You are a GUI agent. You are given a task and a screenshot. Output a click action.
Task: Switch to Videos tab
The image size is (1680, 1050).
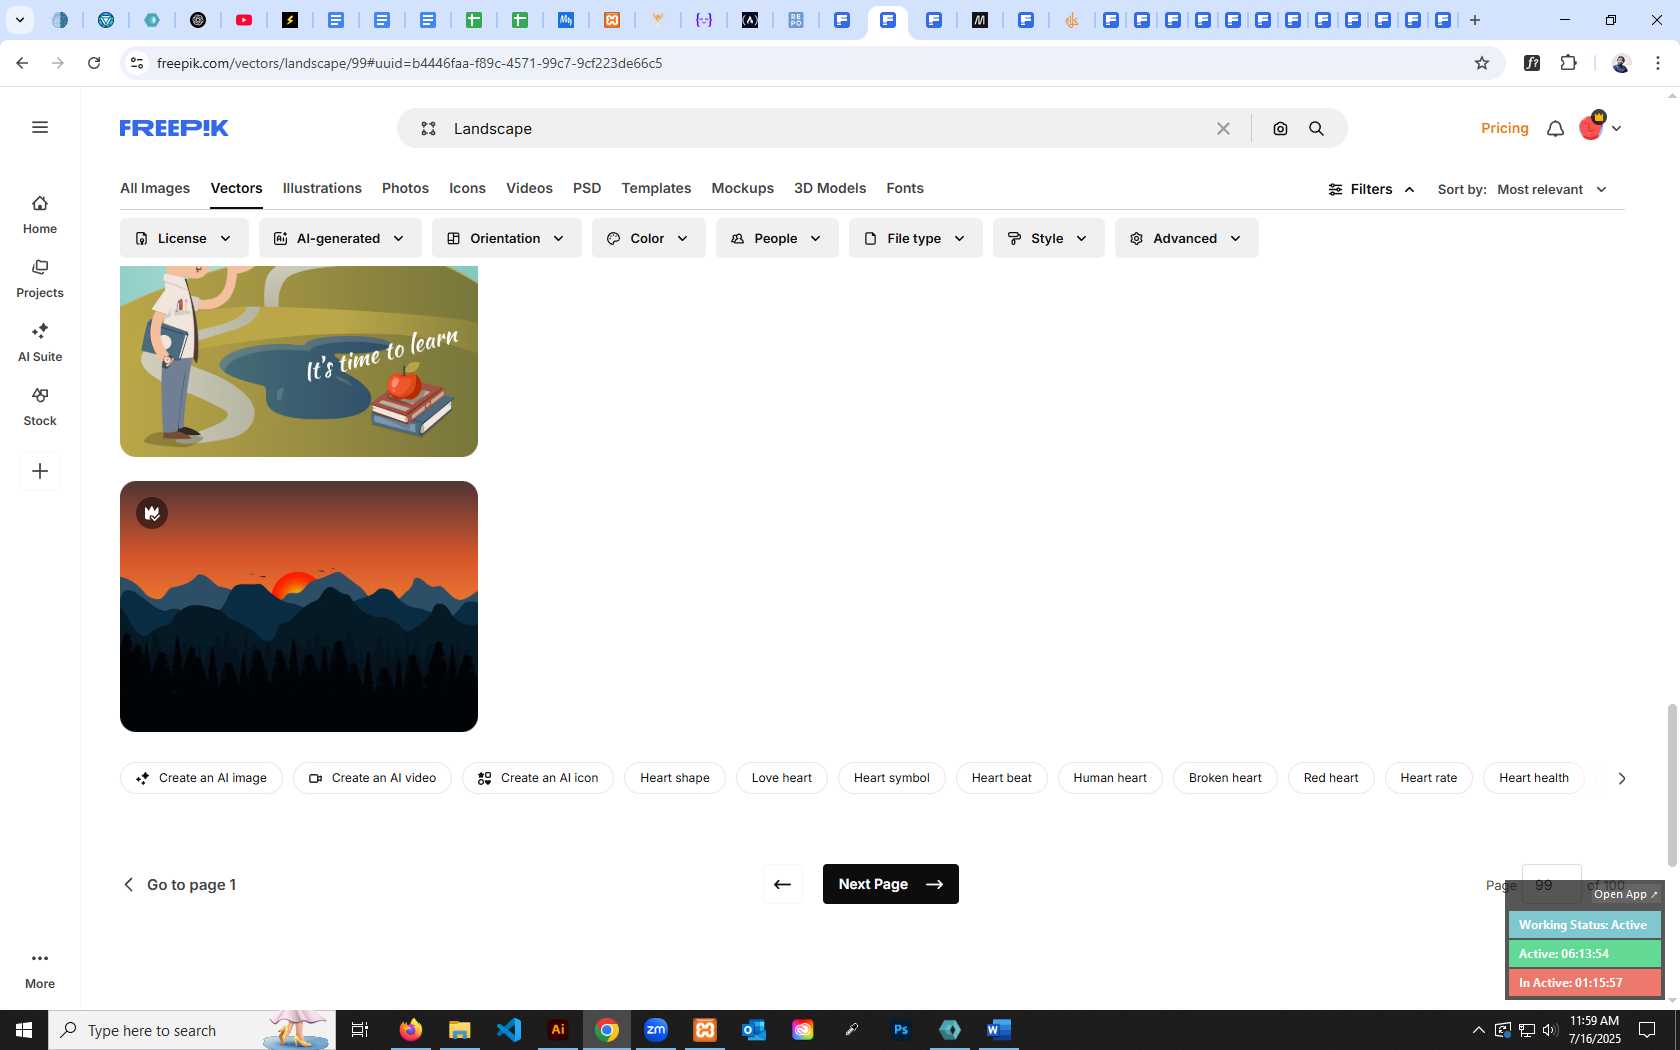529,188
